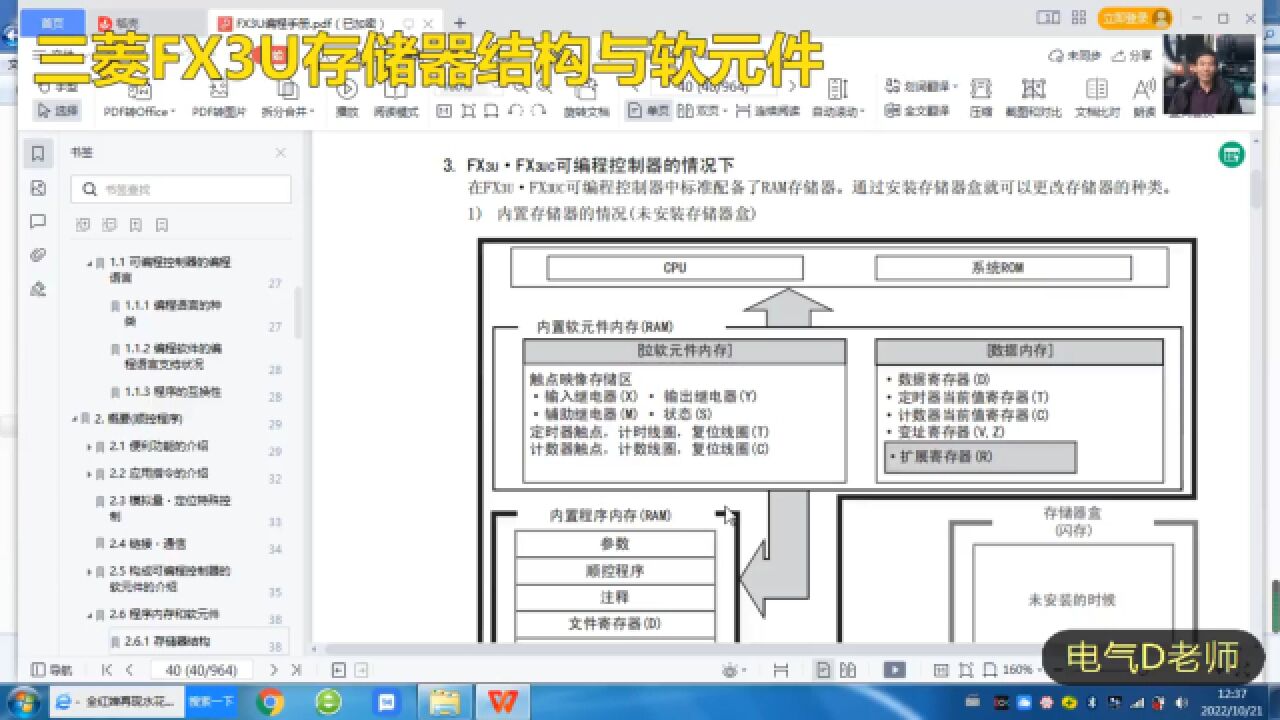
Task: Toggle 连续阅读 continuous reading
Action: pyautogui.click(x=768, y=111)
